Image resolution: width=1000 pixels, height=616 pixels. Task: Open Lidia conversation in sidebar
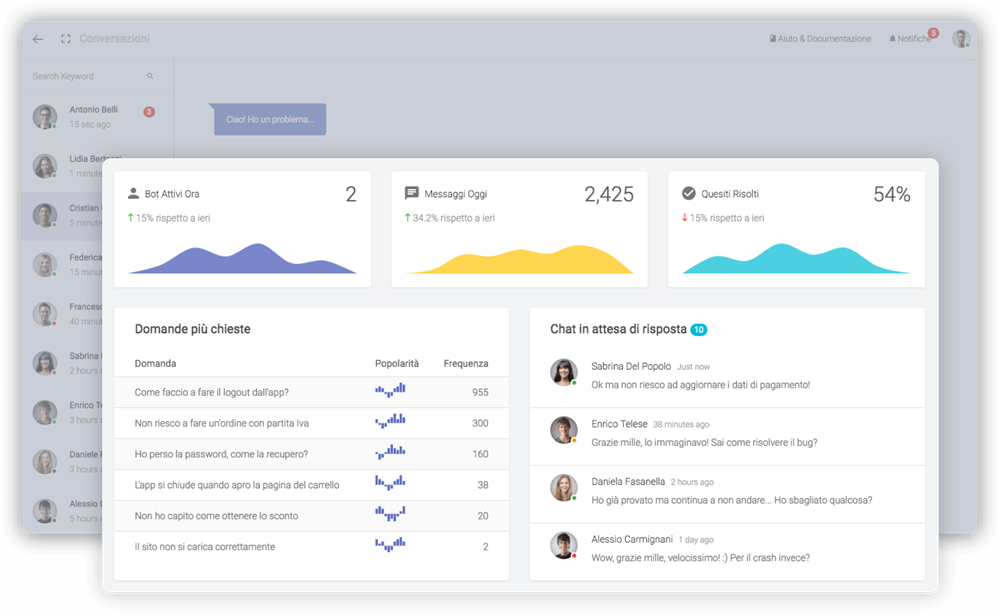pyautogui.click(x=63, y=166)
